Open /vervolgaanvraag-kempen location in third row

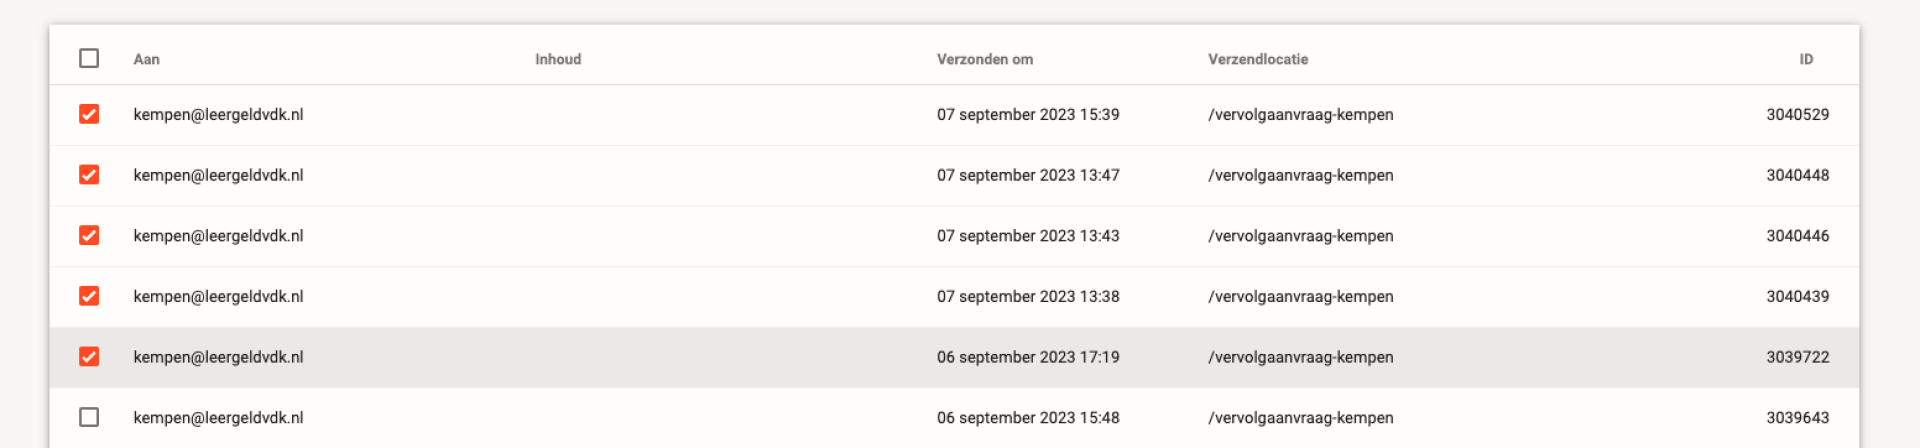click(1300, 236)
